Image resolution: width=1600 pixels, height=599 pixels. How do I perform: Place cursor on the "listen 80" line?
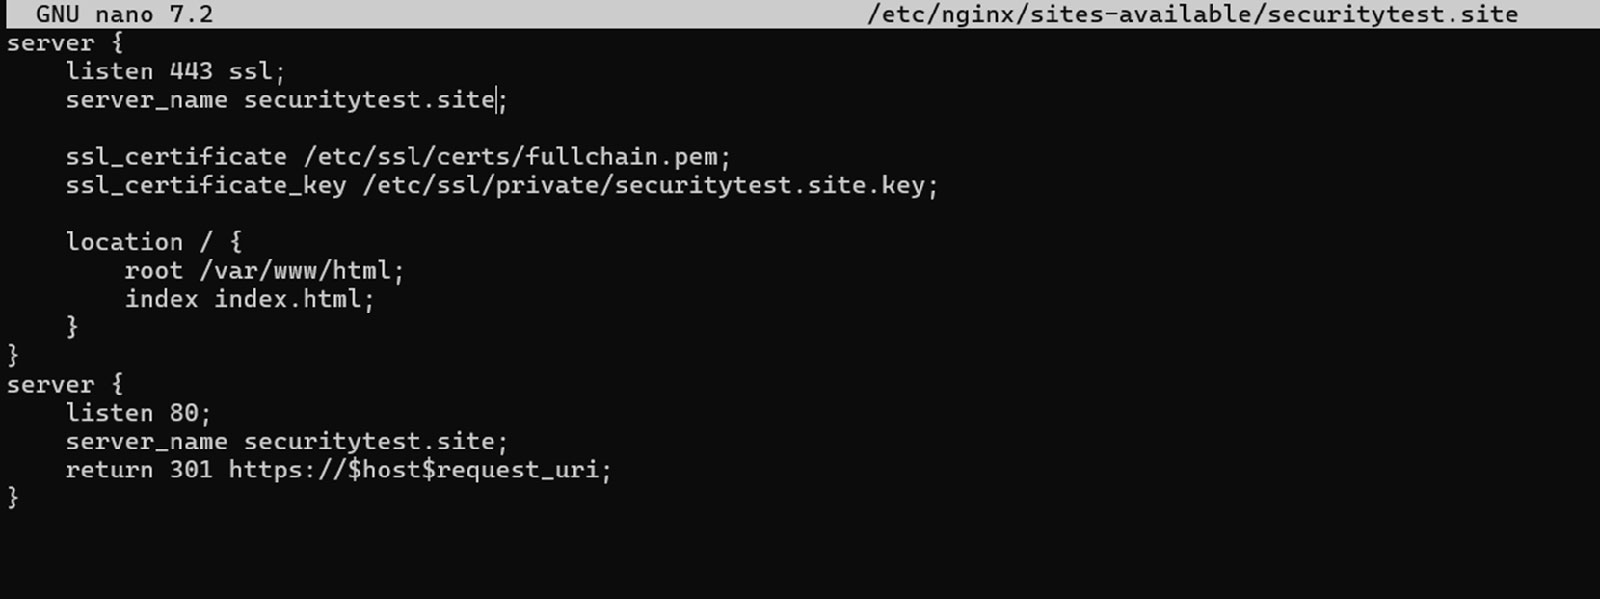(110, 413)
